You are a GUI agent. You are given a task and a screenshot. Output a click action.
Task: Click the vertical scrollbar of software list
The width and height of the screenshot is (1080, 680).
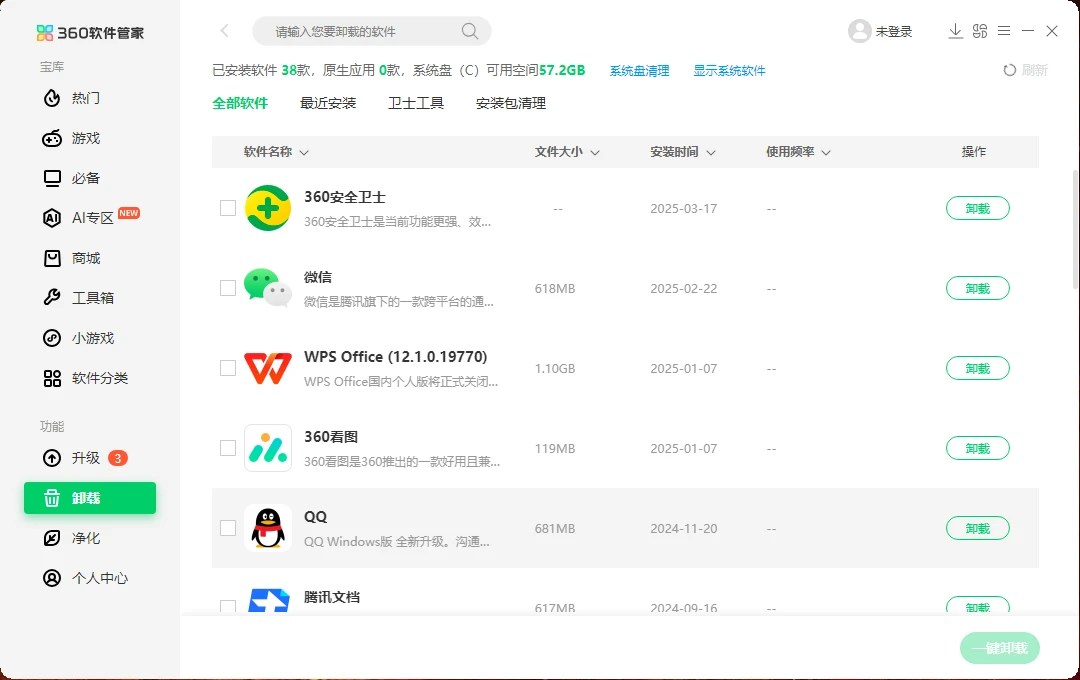tap(1075, 229)
